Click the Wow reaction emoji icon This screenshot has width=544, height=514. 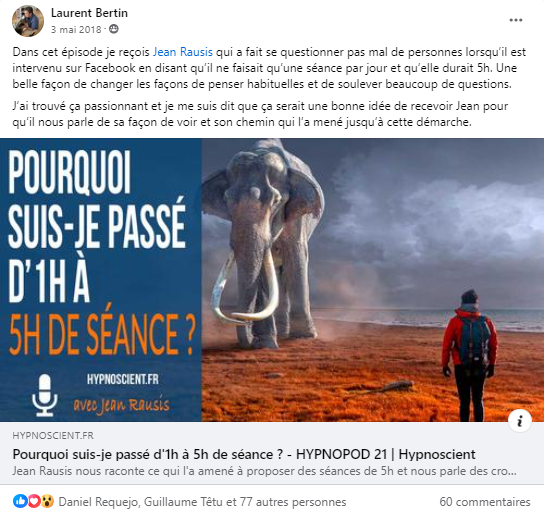(x=47, y=501)
